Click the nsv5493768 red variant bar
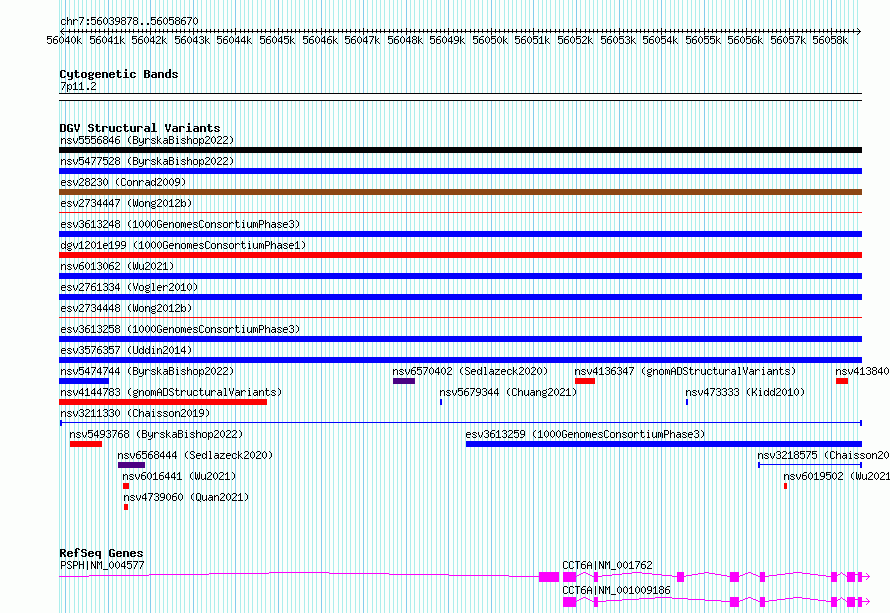This screenshot has height=613, width=890. pyautogui.click(x=86, y=444)
